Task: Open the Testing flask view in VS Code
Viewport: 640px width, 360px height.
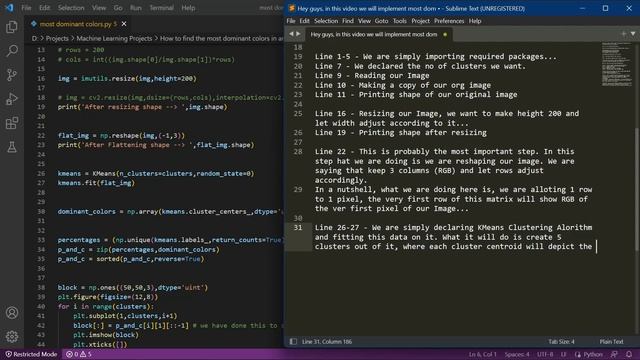Action: tap(12, 147)
